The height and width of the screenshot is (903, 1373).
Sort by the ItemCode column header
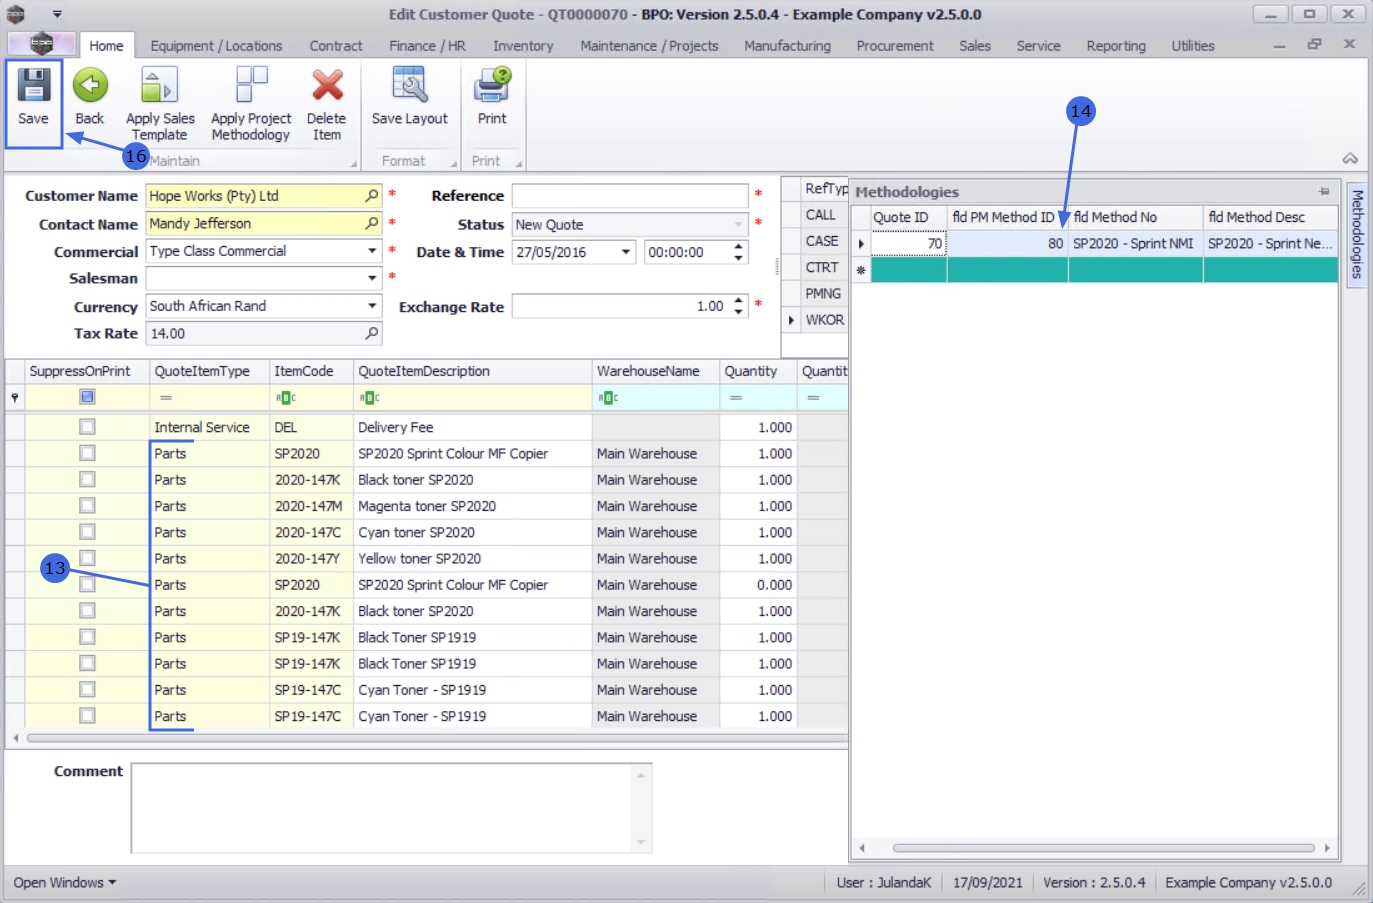311,371
